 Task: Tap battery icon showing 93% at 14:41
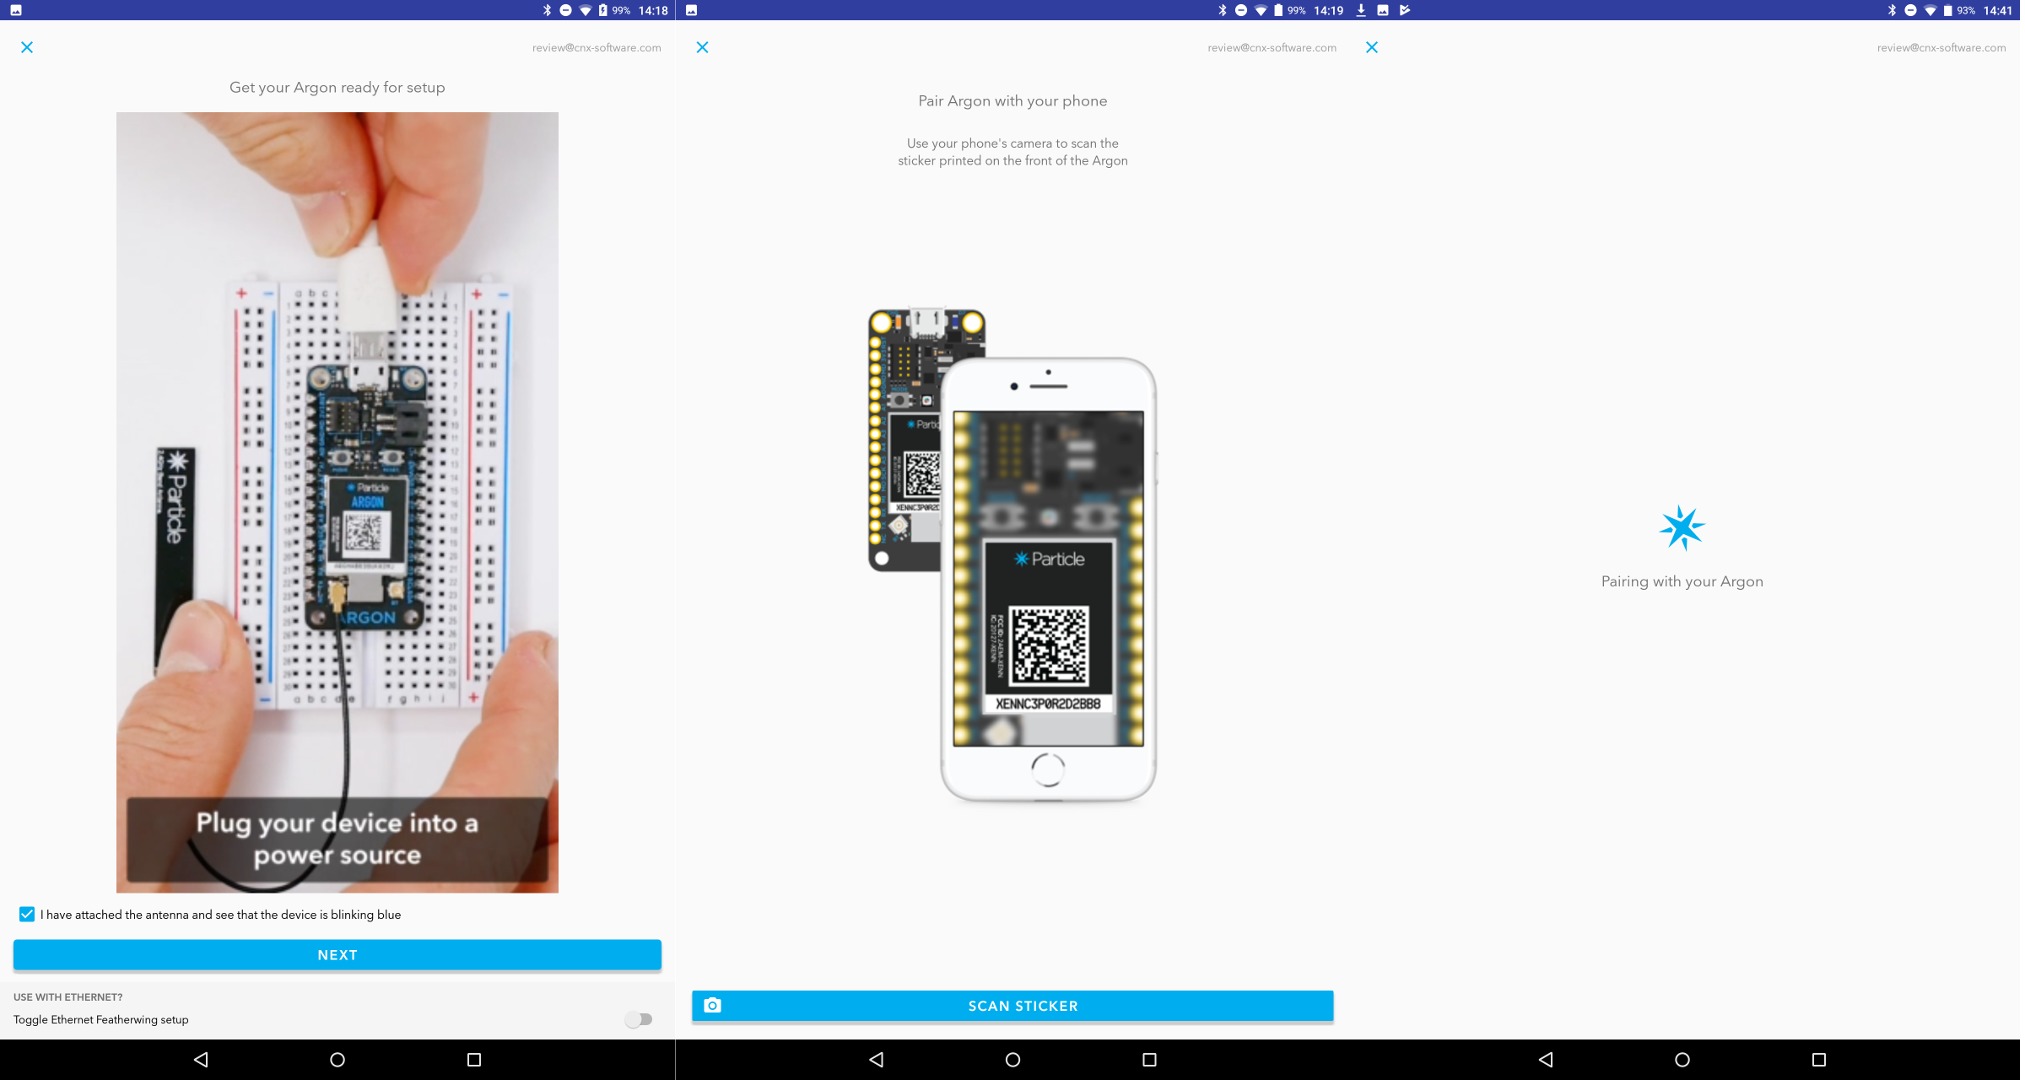tap(1948, 10)
